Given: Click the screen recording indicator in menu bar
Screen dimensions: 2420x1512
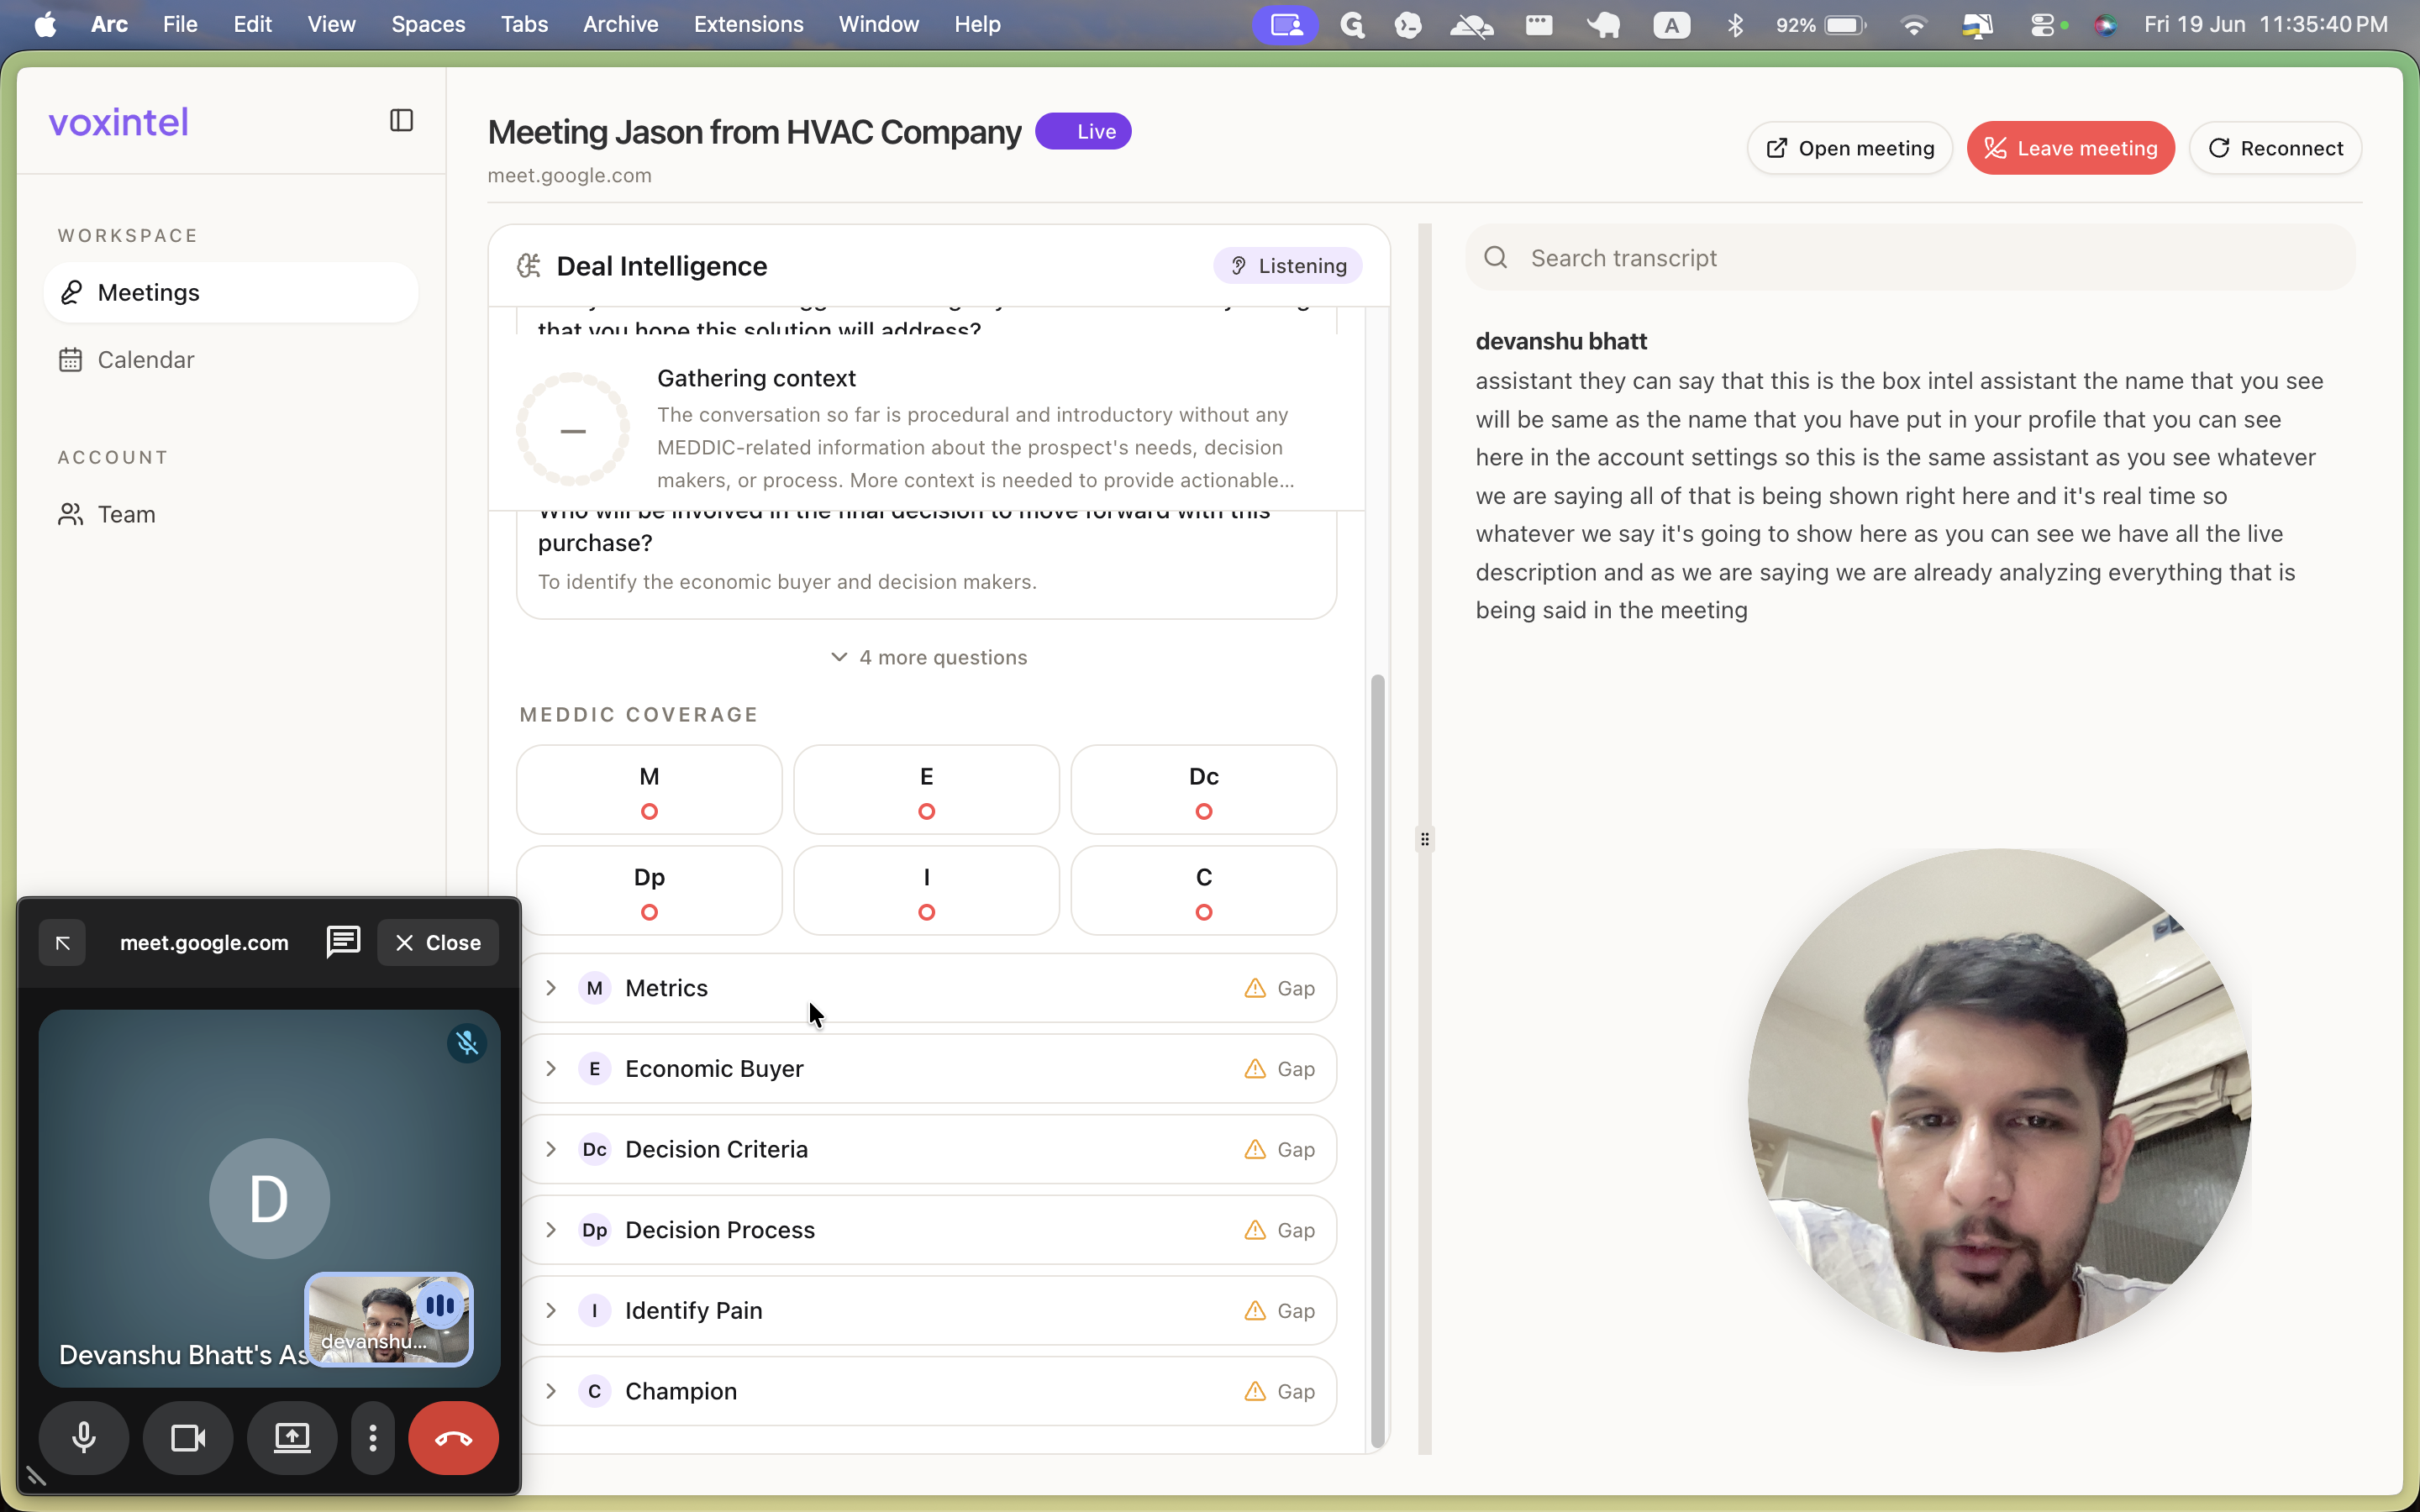Looking at the screenshot, I should pyautogui.click(x=1286, y=25).
